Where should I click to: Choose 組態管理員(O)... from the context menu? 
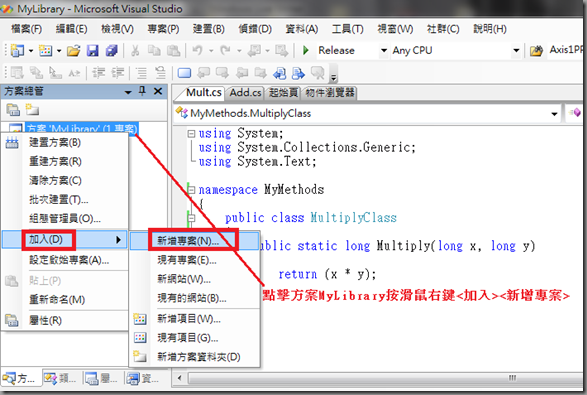[65, 219]
